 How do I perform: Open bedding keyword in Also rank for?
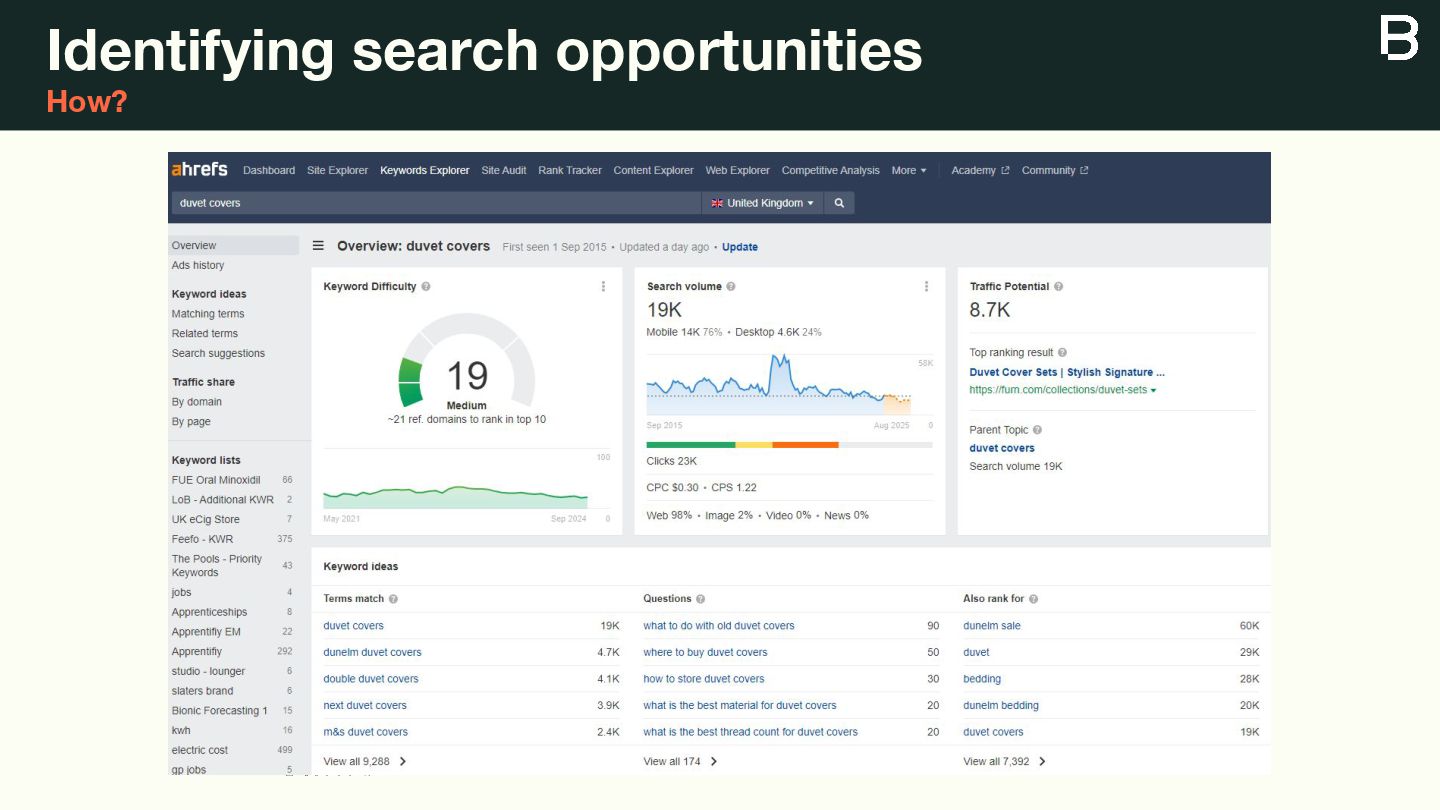coord(982,679)
